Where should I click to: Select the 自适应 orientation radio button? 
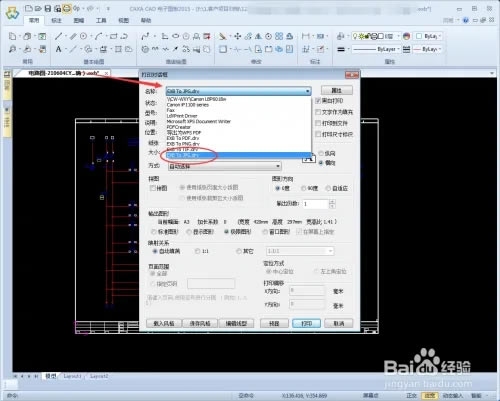pos(328,188)
